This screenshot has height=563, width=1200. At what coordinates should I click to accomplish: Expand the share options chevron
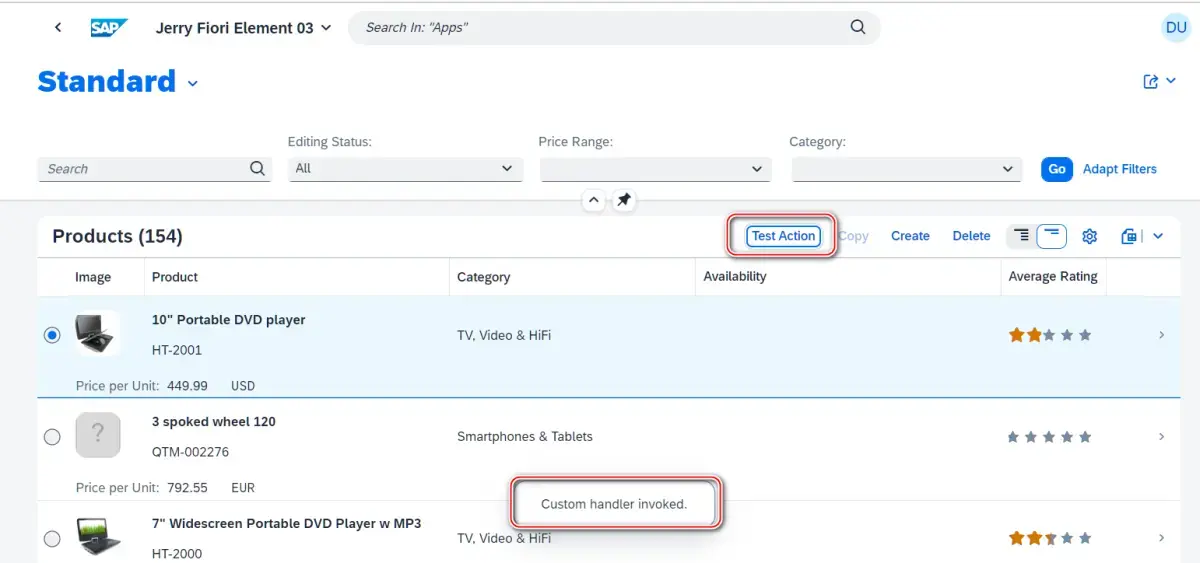tap(1171, 82)
